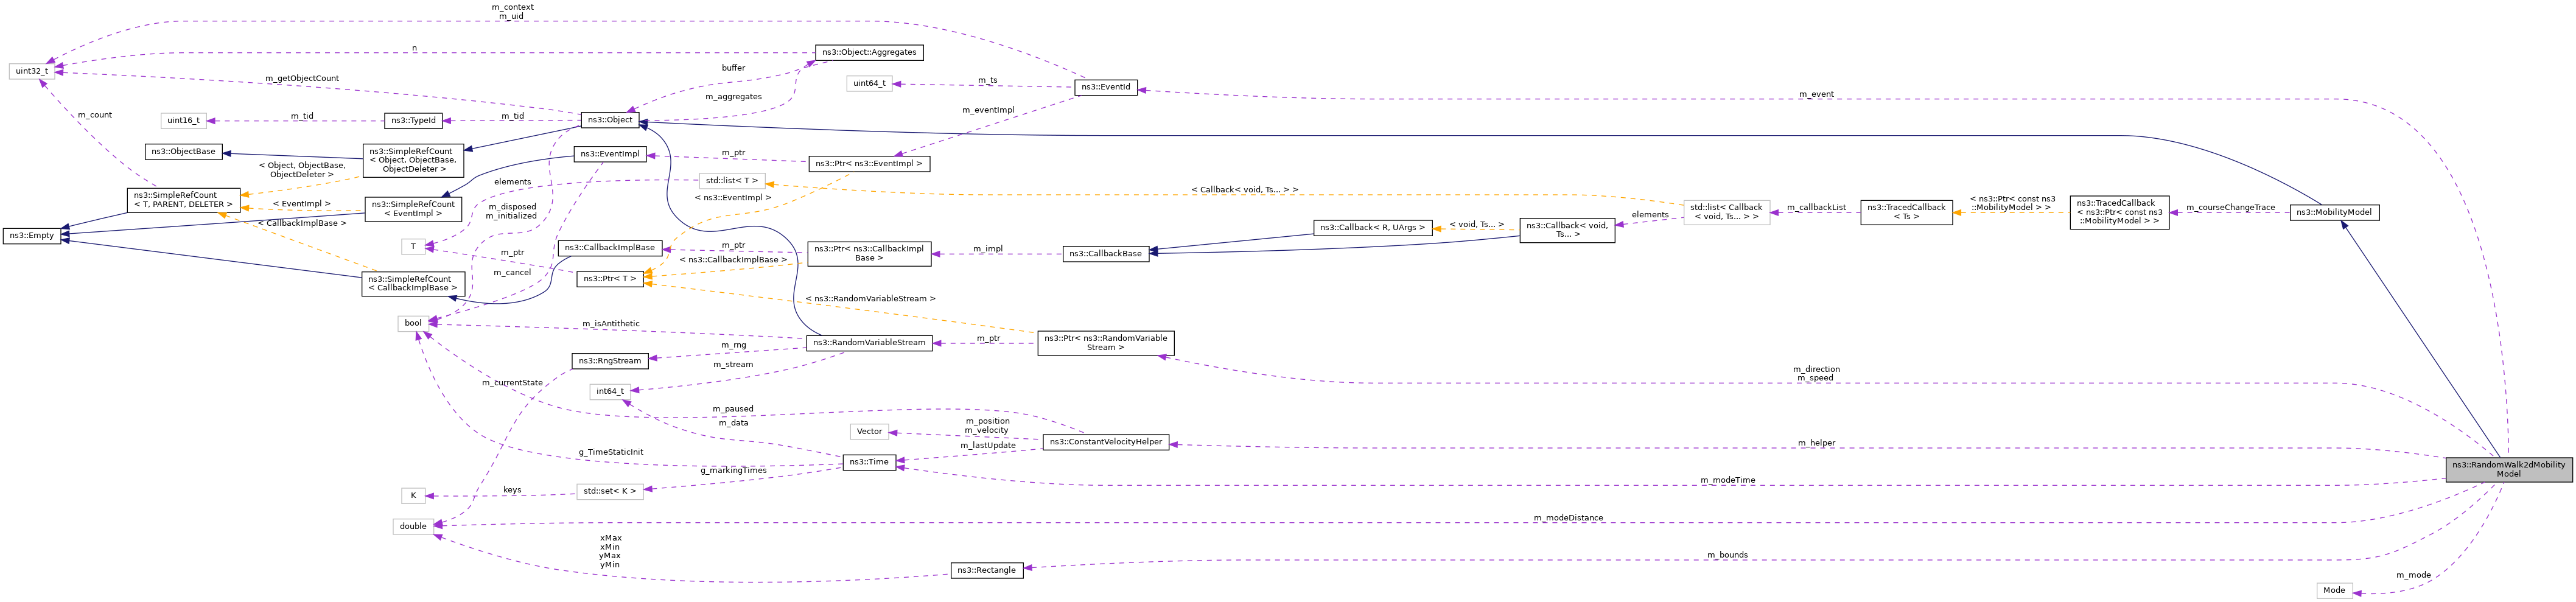This screenshot has height=602, width=2576.
Task: Select ns3::SimpleRefCount< EventImpl > node
Action: [413, 208]
